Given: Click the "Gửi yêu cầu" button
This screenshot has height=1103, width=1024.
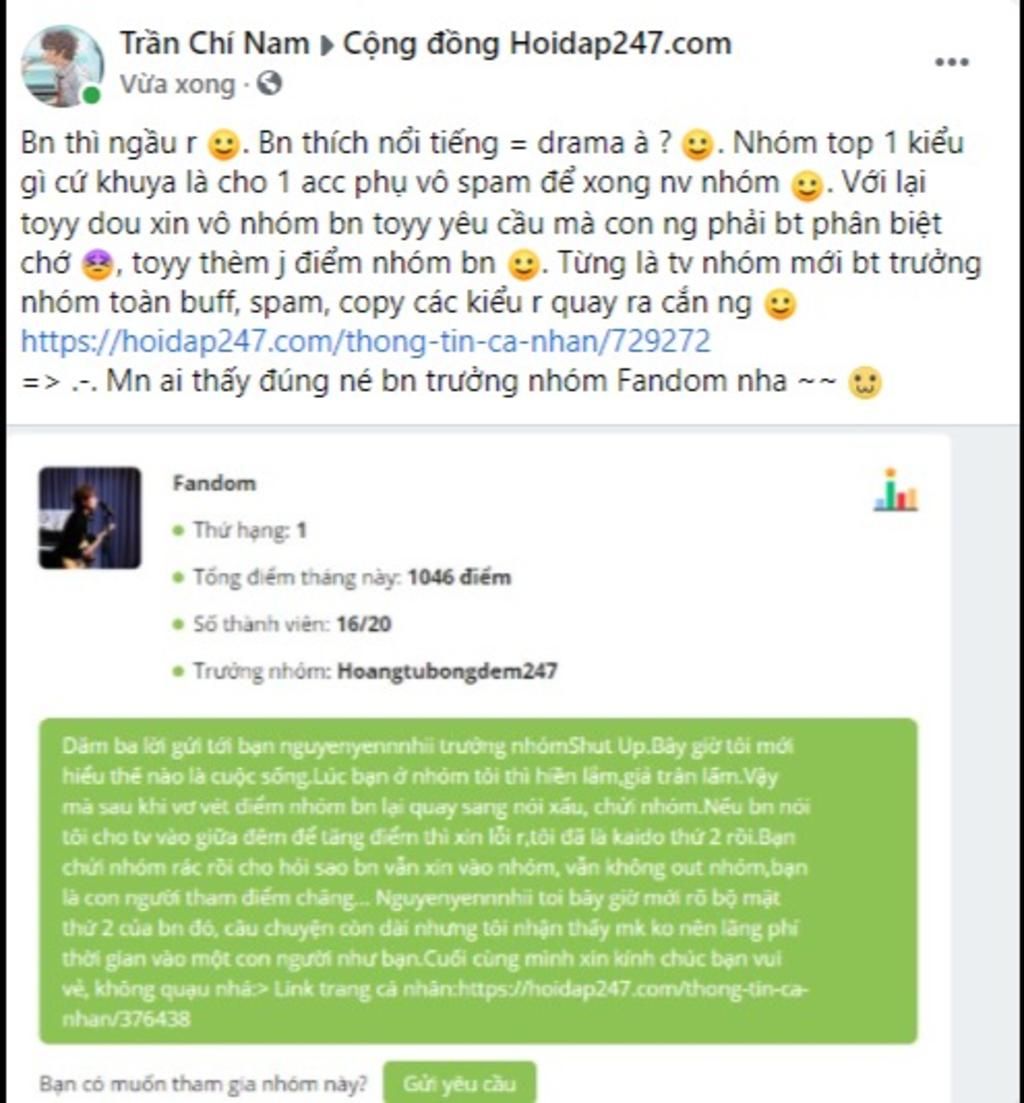Looking at the screenshot, I should click(x=459, y=1083).
